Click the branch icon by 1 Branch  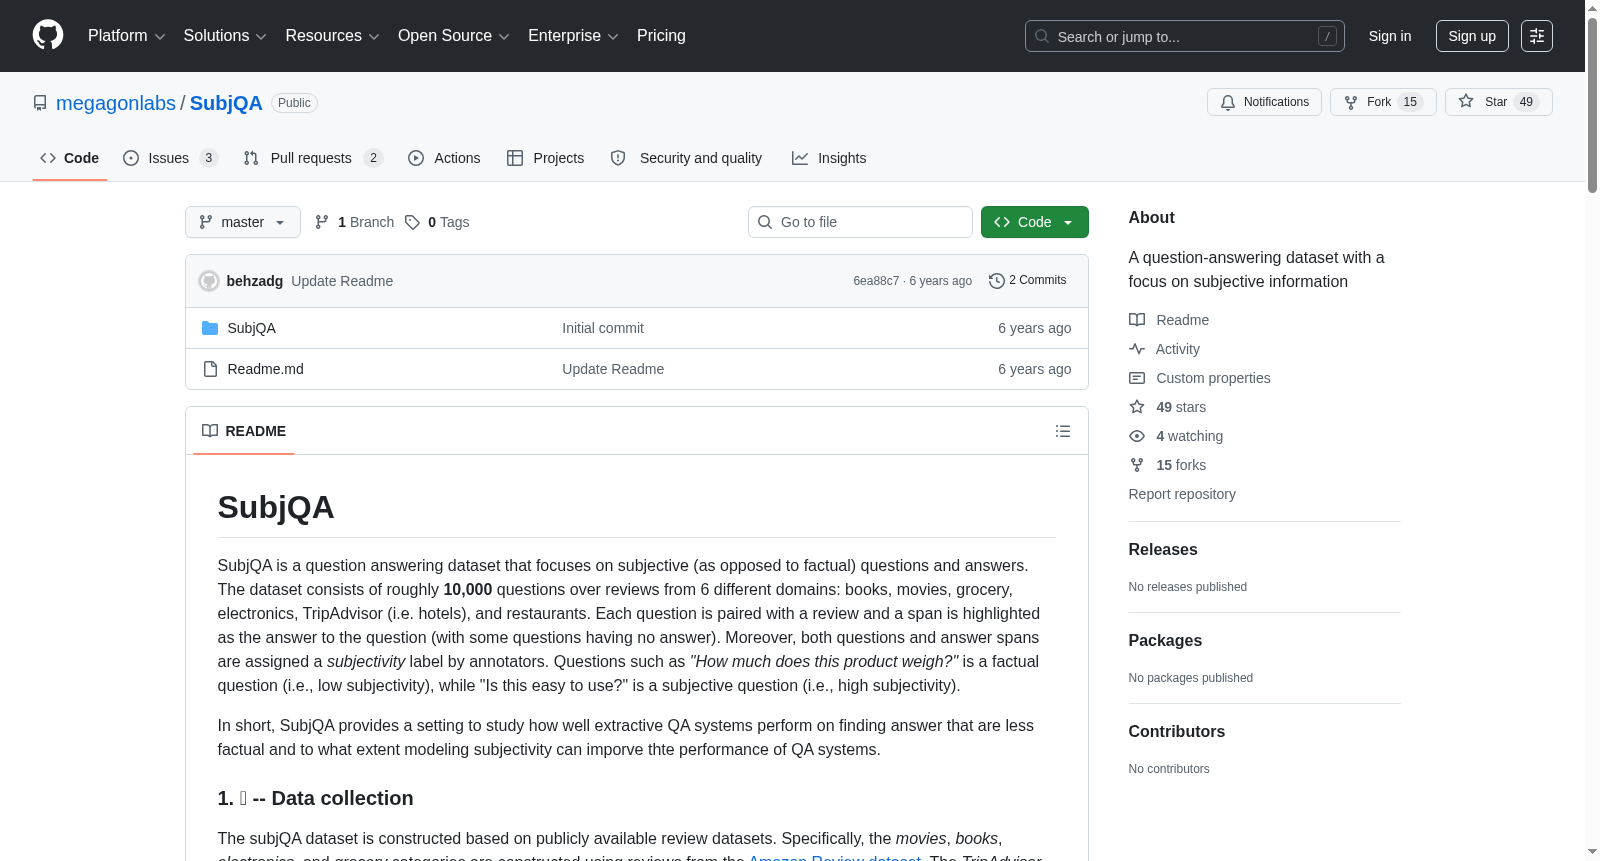322,222
